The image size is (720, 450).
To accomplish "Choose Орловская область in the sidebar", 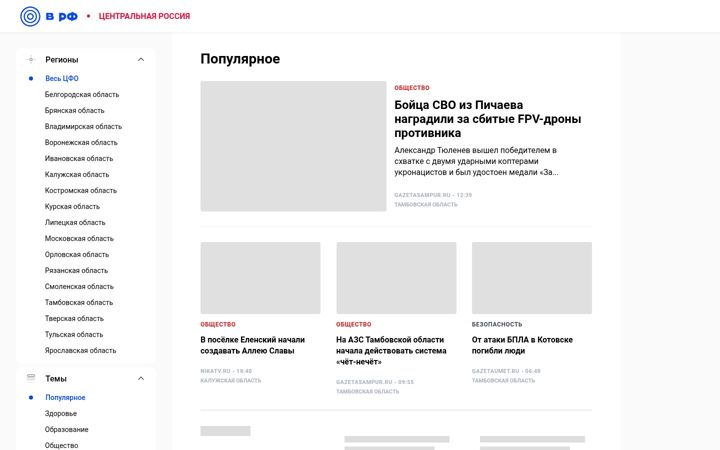I will point(77,255).
